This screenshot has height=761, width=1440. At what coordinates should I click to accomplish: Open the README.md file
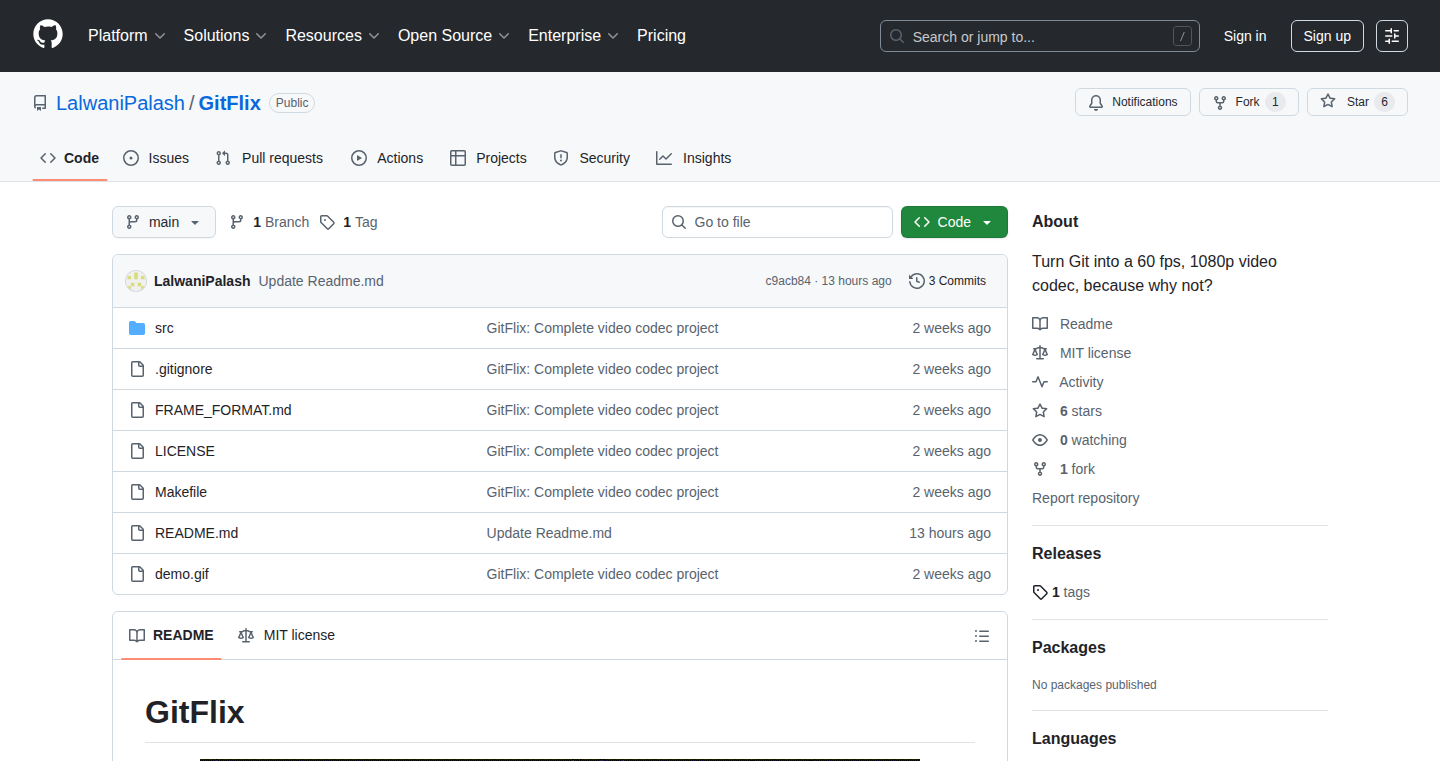click(x=197, y=533)
